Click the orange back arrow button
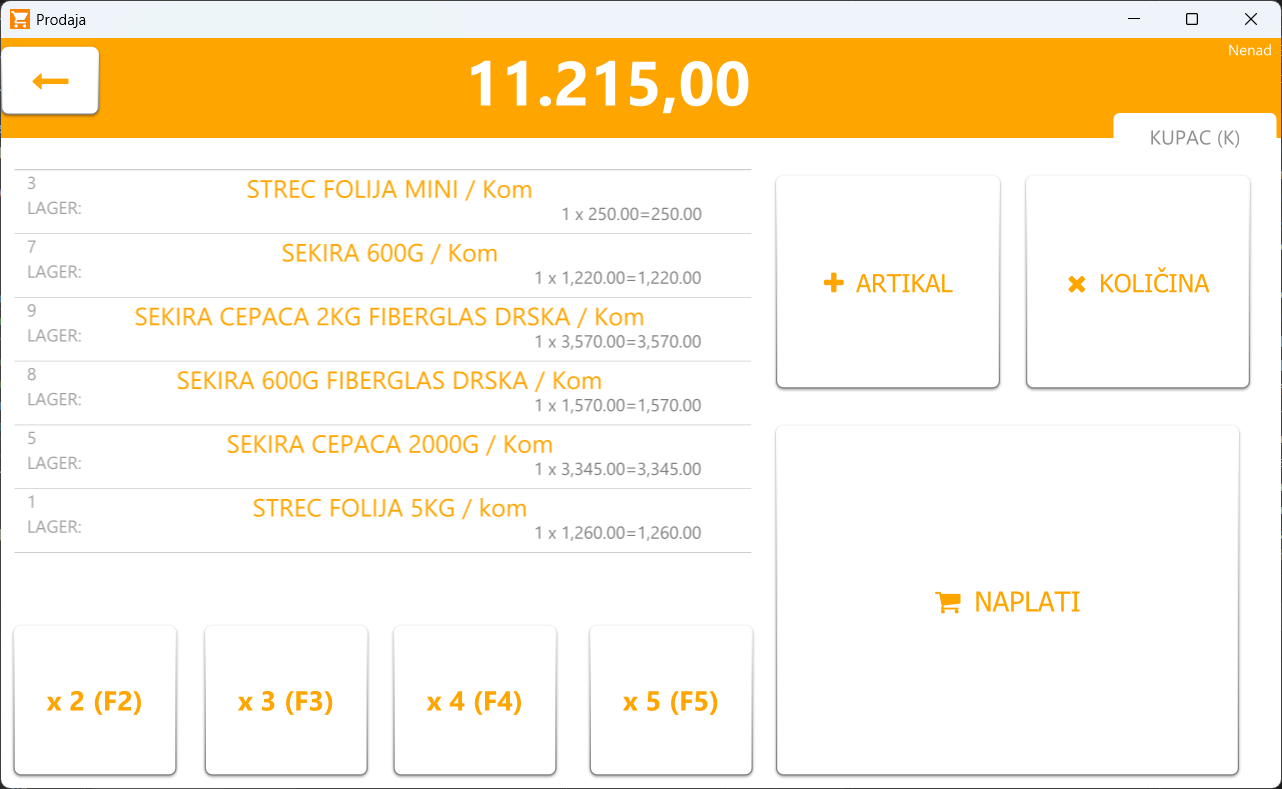Image resolution: width=1282 pixels, height=789 pixels. pyautogui.click(x=50, y=81)
